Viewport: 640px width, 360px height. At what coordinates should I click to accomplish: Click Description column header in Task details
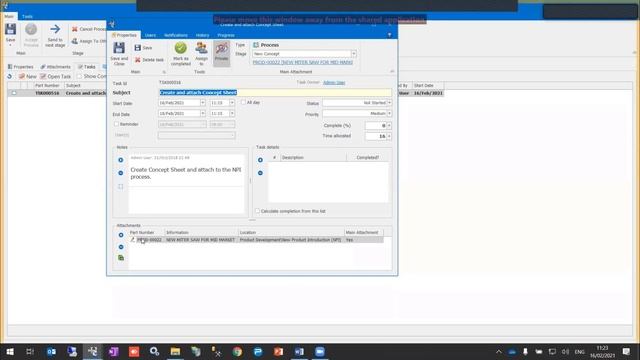click(x=313, y=158)
